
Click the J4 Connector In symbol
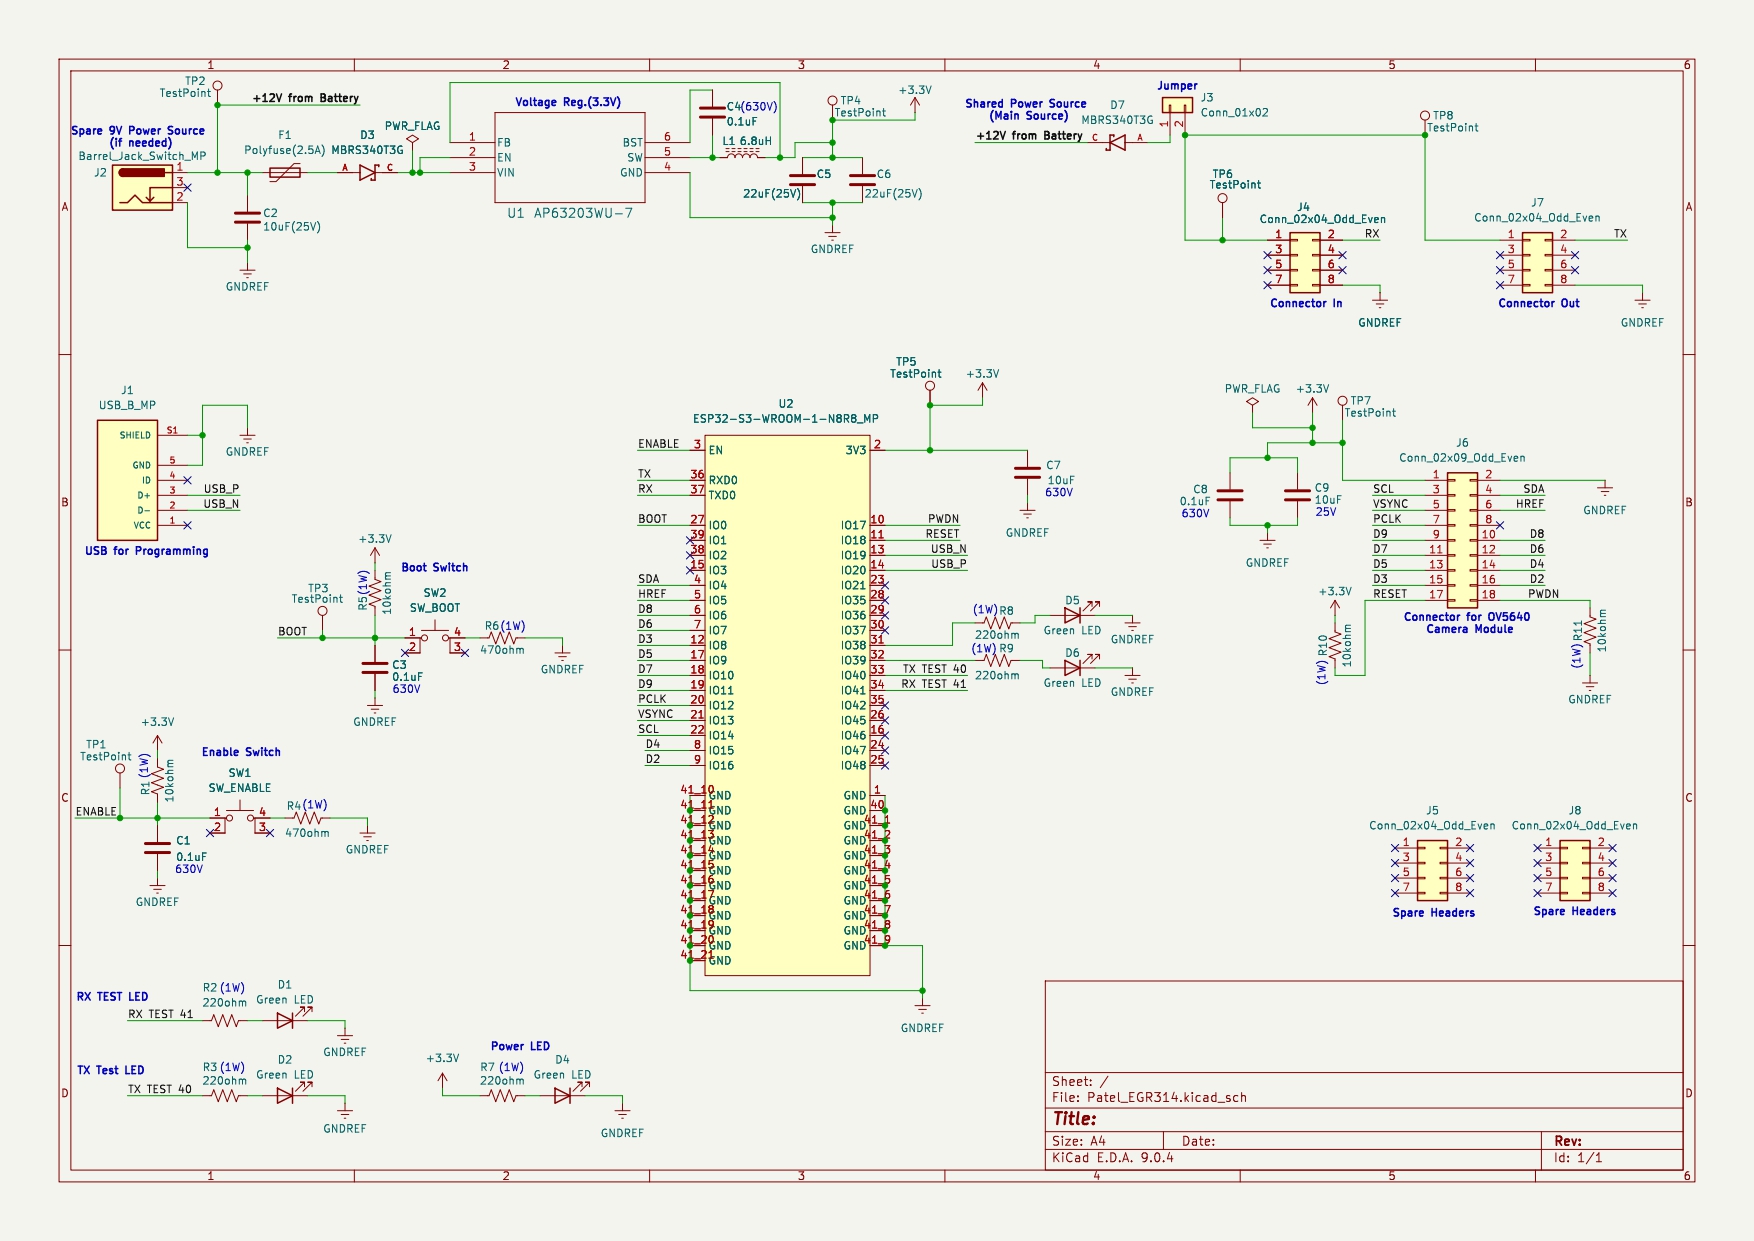click(x=1304, y=262)
